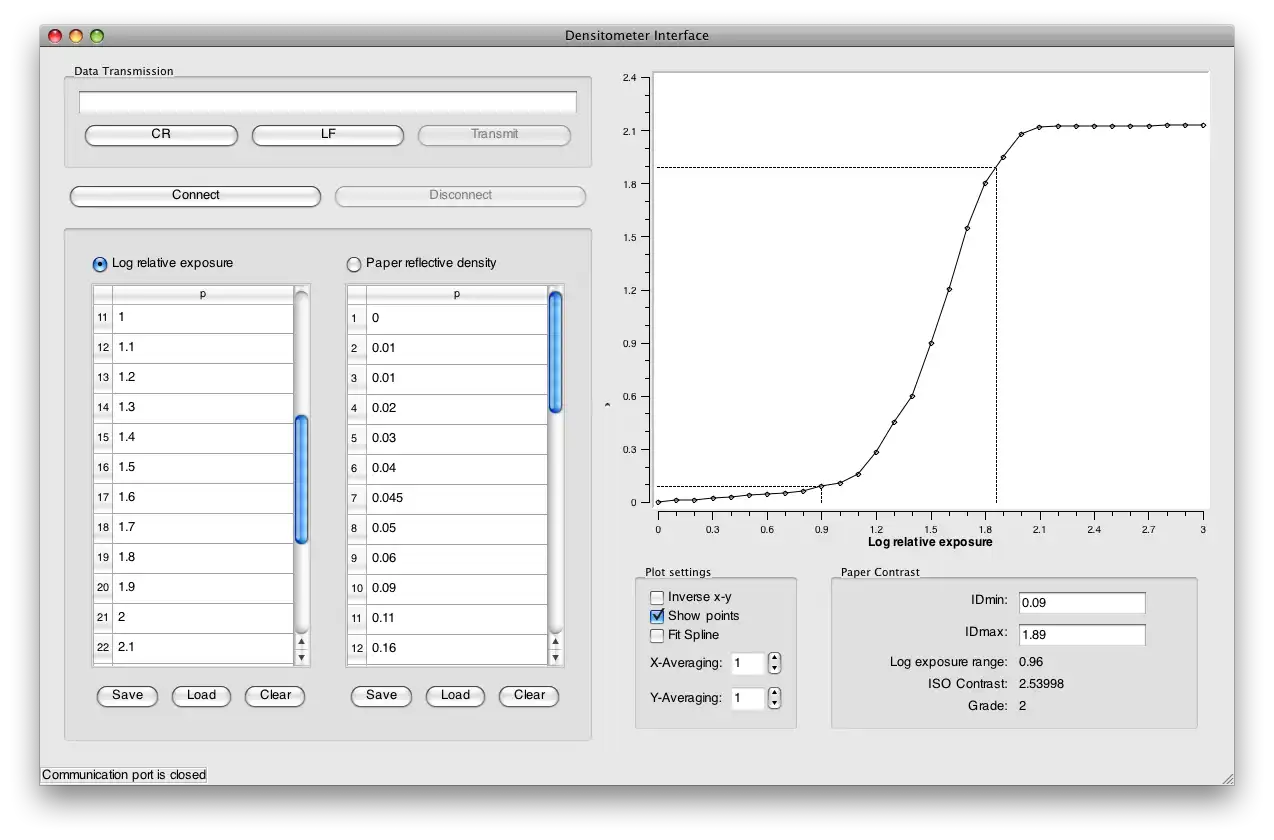The width and height of the screenshot is (1274, 840).
Task: Select exposure cell with value 1.8
Action: point(203,558)
